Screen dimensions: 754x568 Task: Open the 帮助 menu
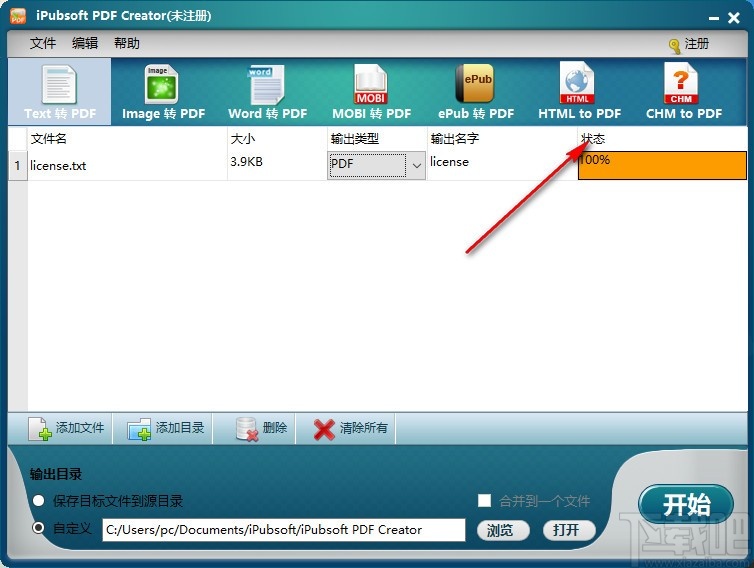(126, 43)
